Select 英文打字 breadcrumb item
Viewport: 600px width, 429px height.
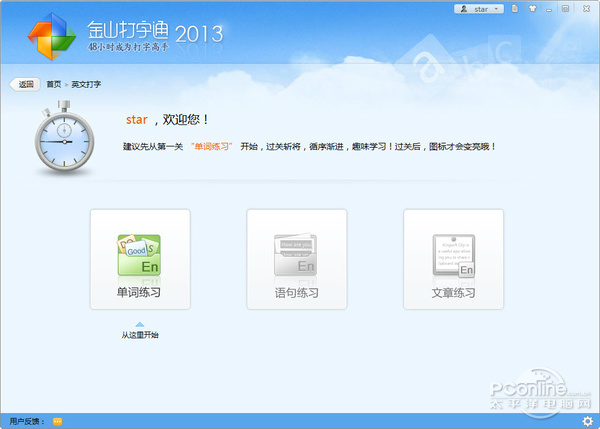pos(86,84)
